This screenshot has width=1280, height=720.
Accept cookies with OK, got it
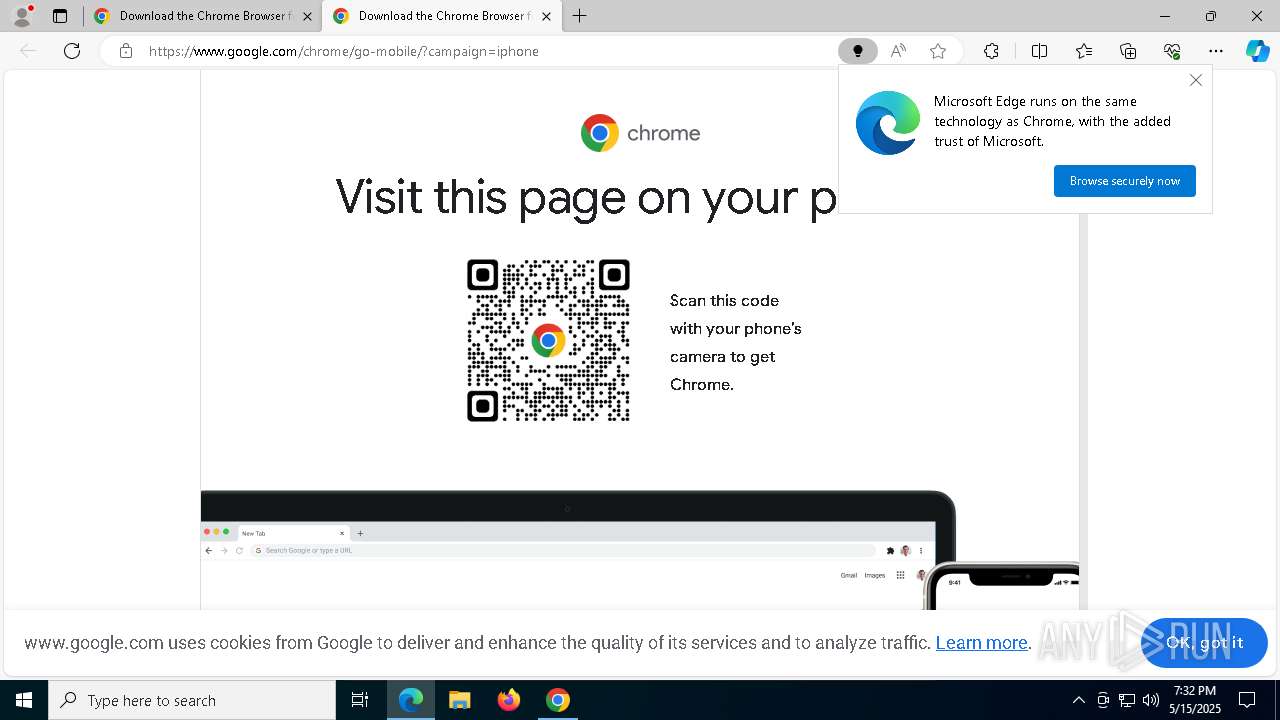click(x=1204, y=643)
